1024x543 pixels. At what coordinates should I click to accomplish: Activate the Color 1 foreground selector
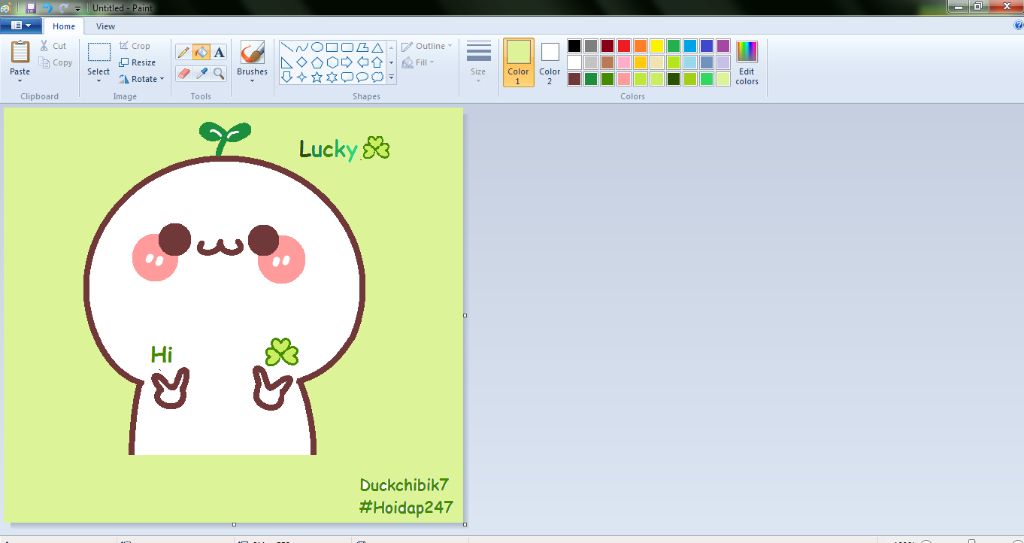coord(519,61)
